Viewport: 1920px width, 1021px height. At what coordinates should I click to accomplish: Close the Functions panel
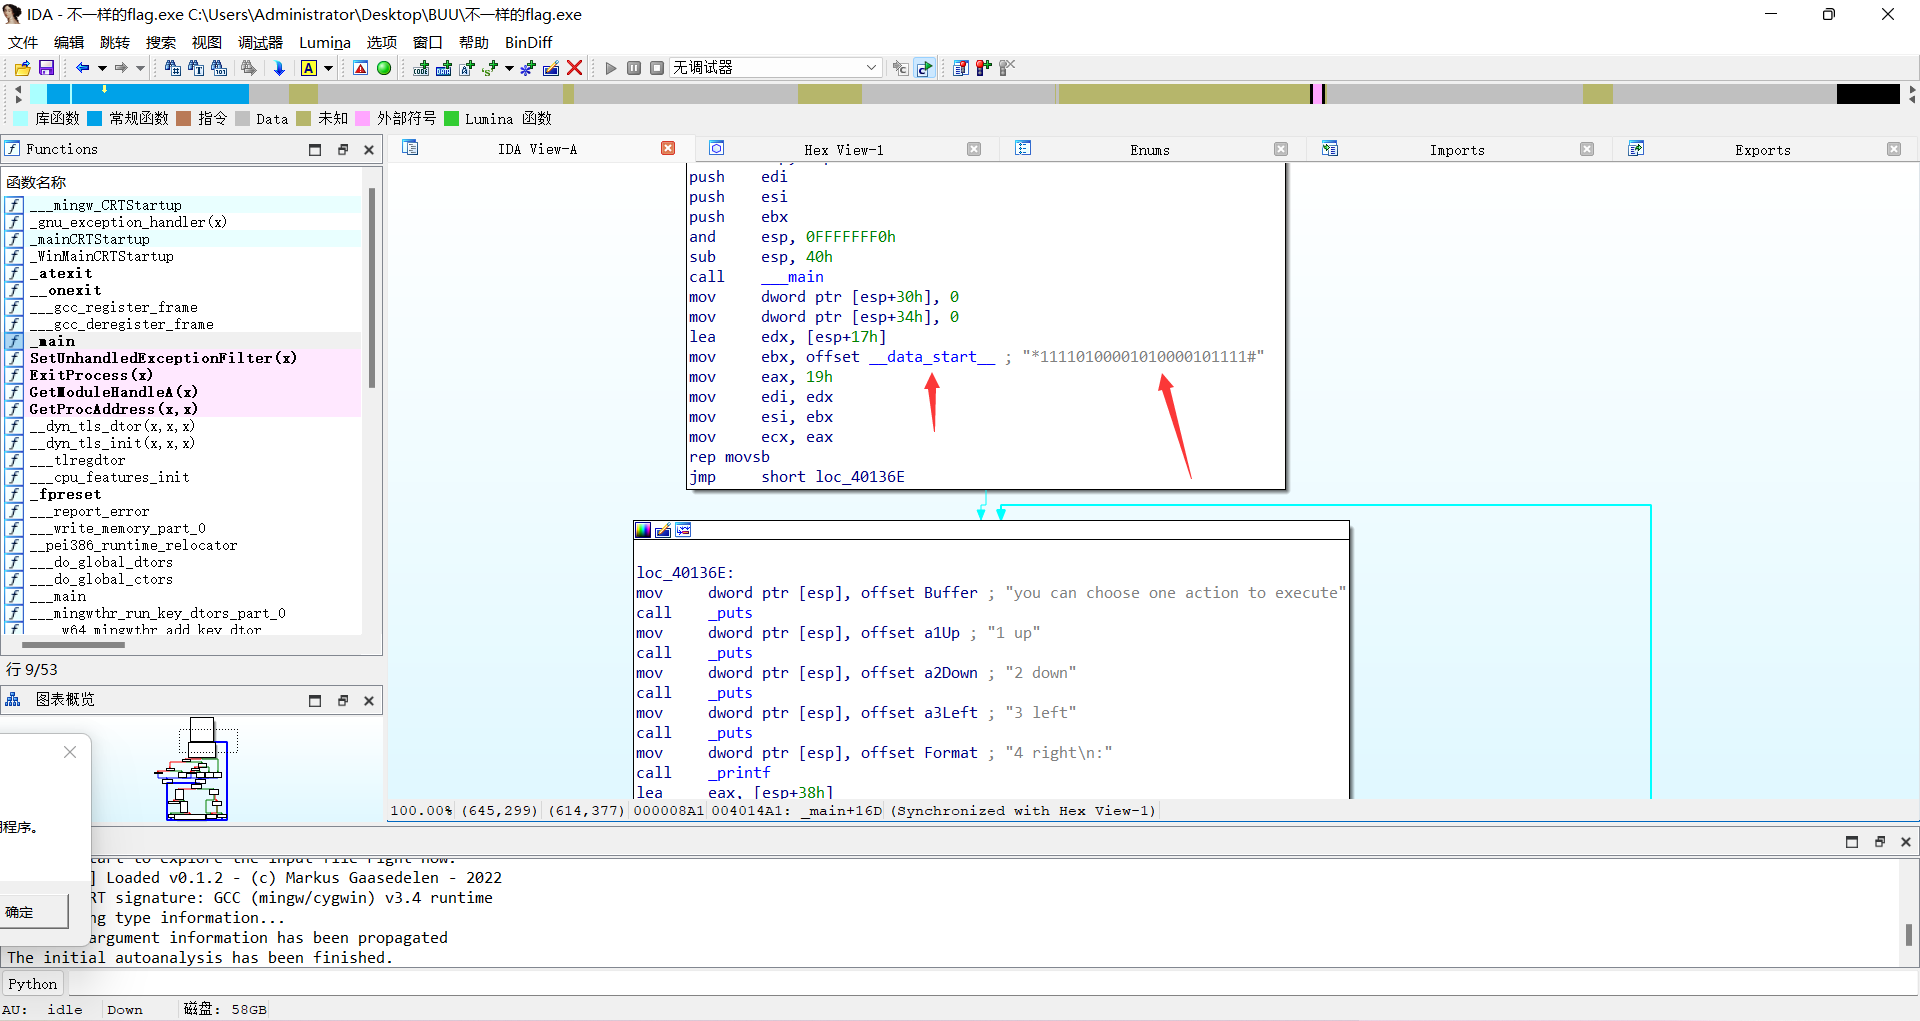click(x=369, y=149)
